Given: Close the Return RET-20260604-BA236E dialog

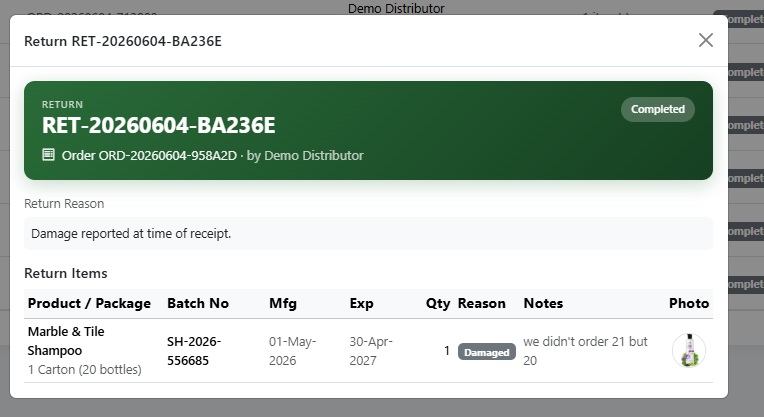Looking at the screenshot, I should click(x=706, y=40).
